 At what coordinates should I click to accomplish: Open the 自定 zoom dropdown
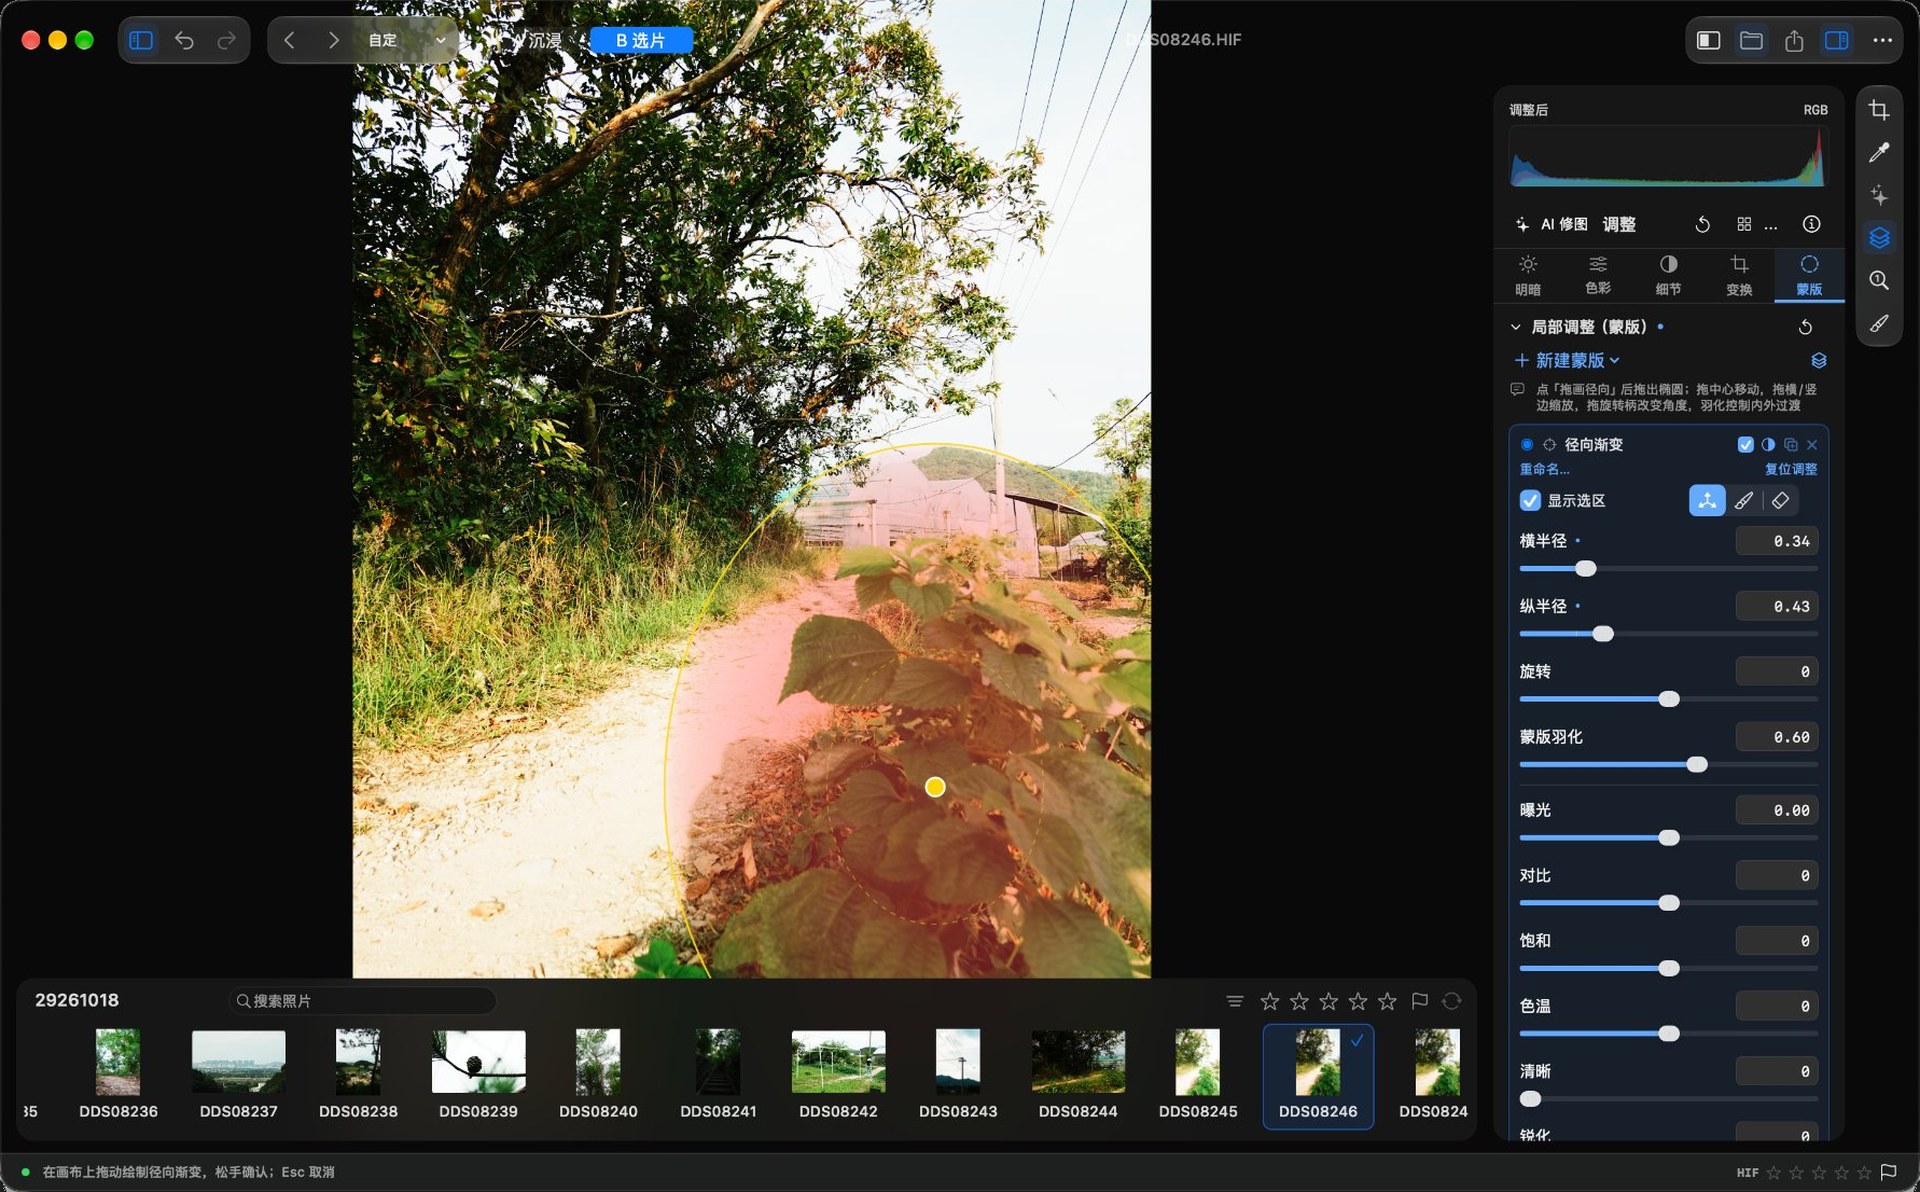pyautogui.click(x=407, y=40)
